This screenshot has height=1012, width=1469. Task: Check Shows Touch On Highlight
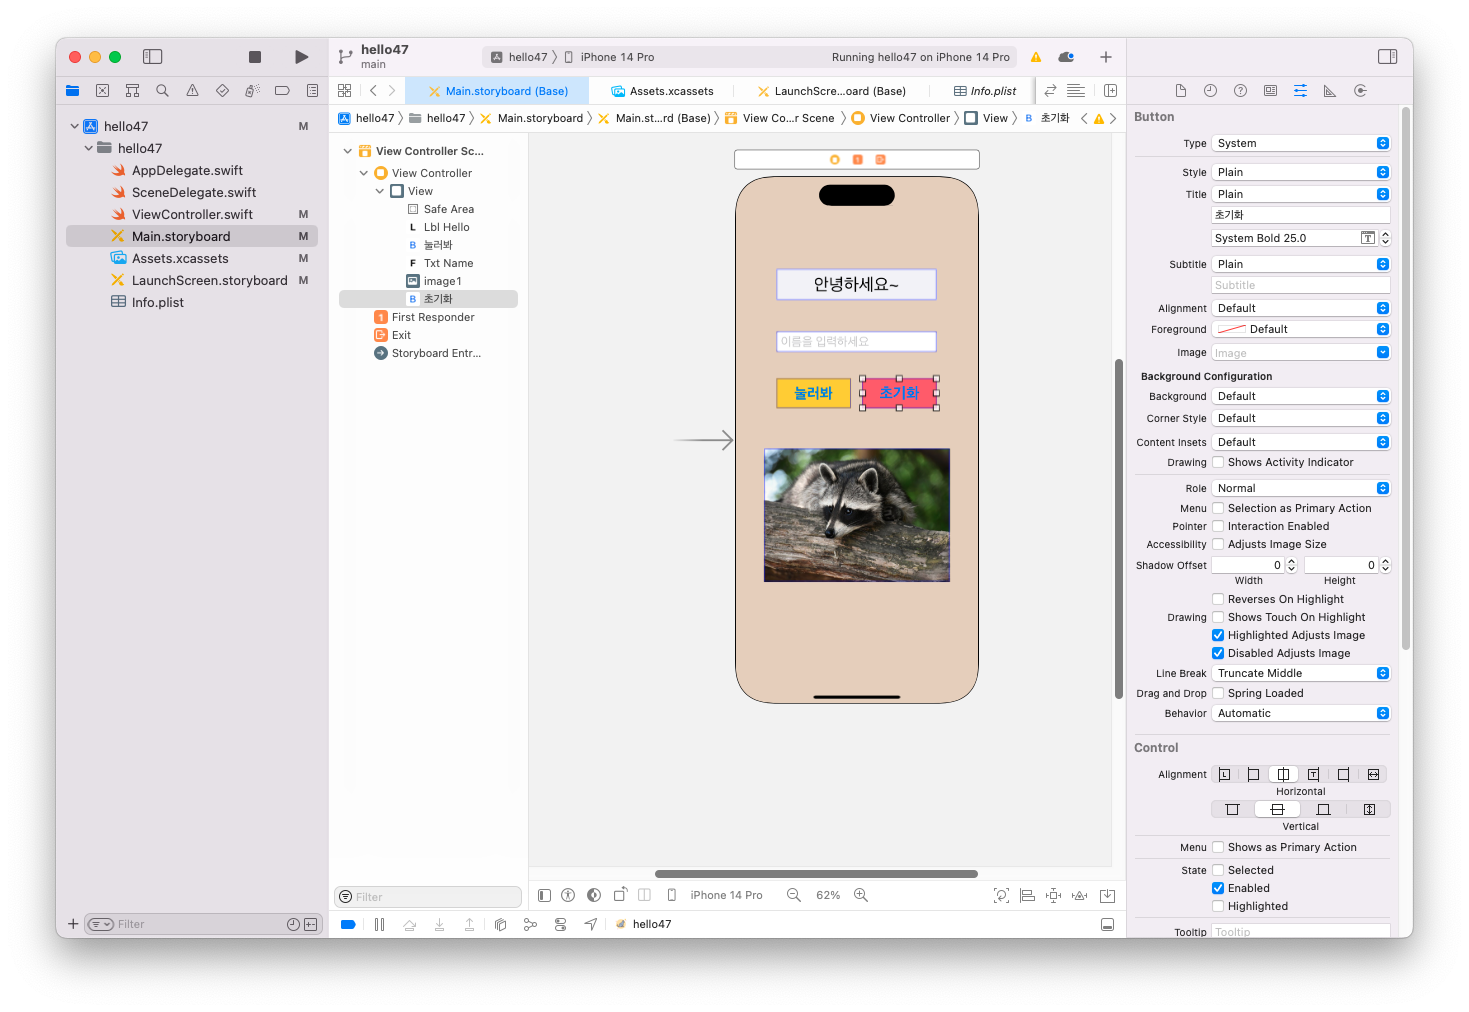tap(1218, 617)
